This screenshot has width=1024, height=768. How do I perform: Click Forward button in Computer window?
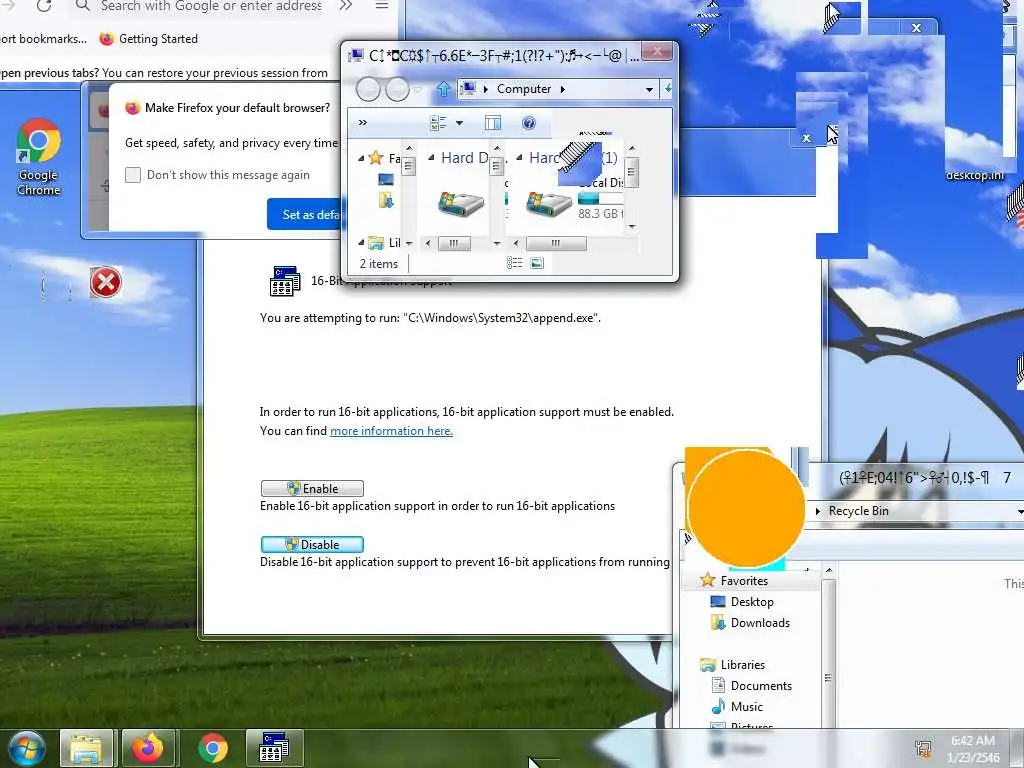(x=397, y=89)
